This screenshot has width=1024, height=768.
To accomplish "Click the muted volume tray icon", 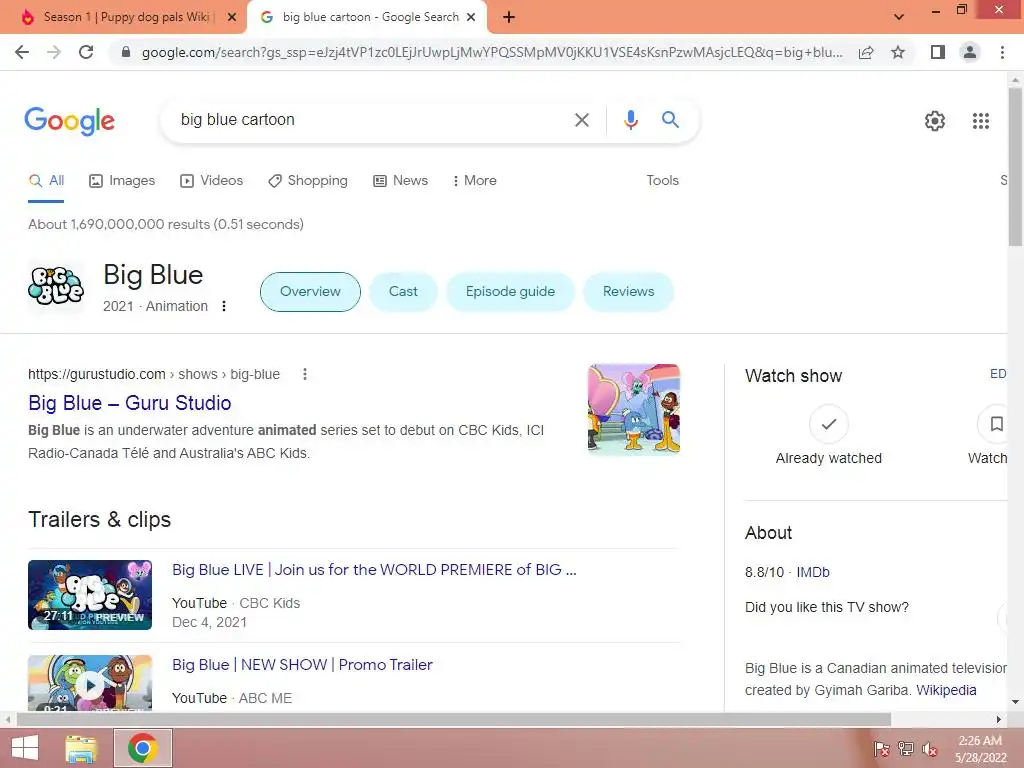I will click(x=929, y=748).
